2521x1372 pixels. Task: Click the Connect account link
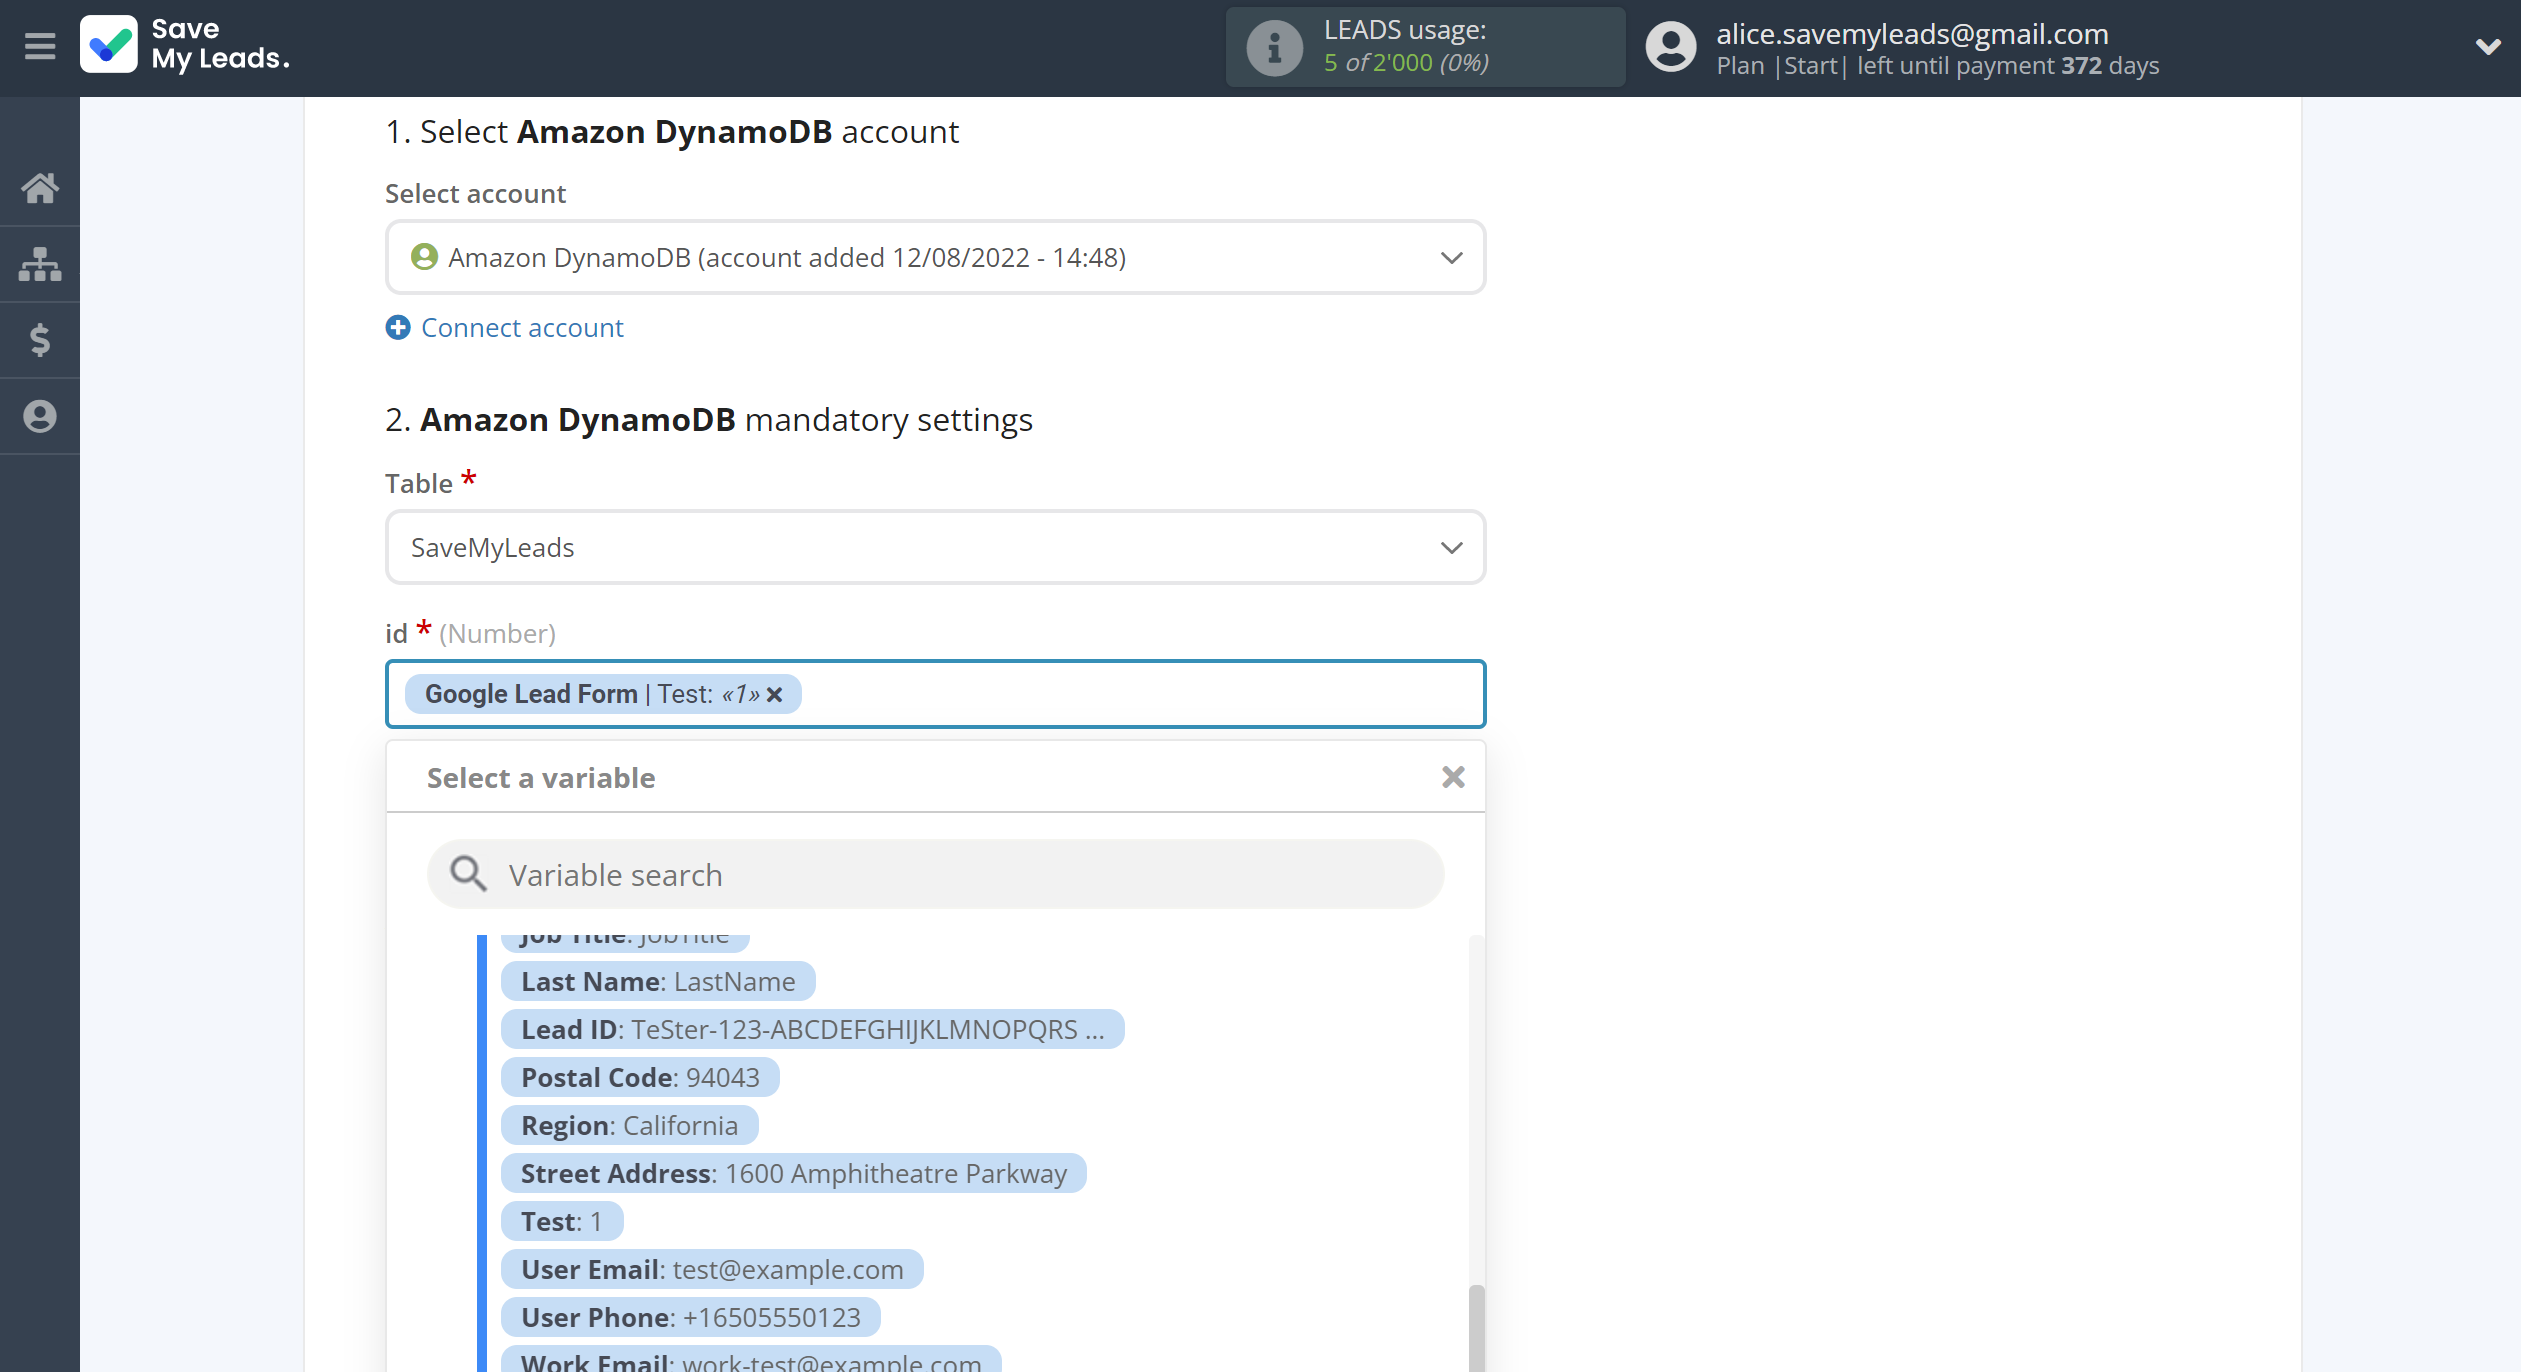(522, 328)
